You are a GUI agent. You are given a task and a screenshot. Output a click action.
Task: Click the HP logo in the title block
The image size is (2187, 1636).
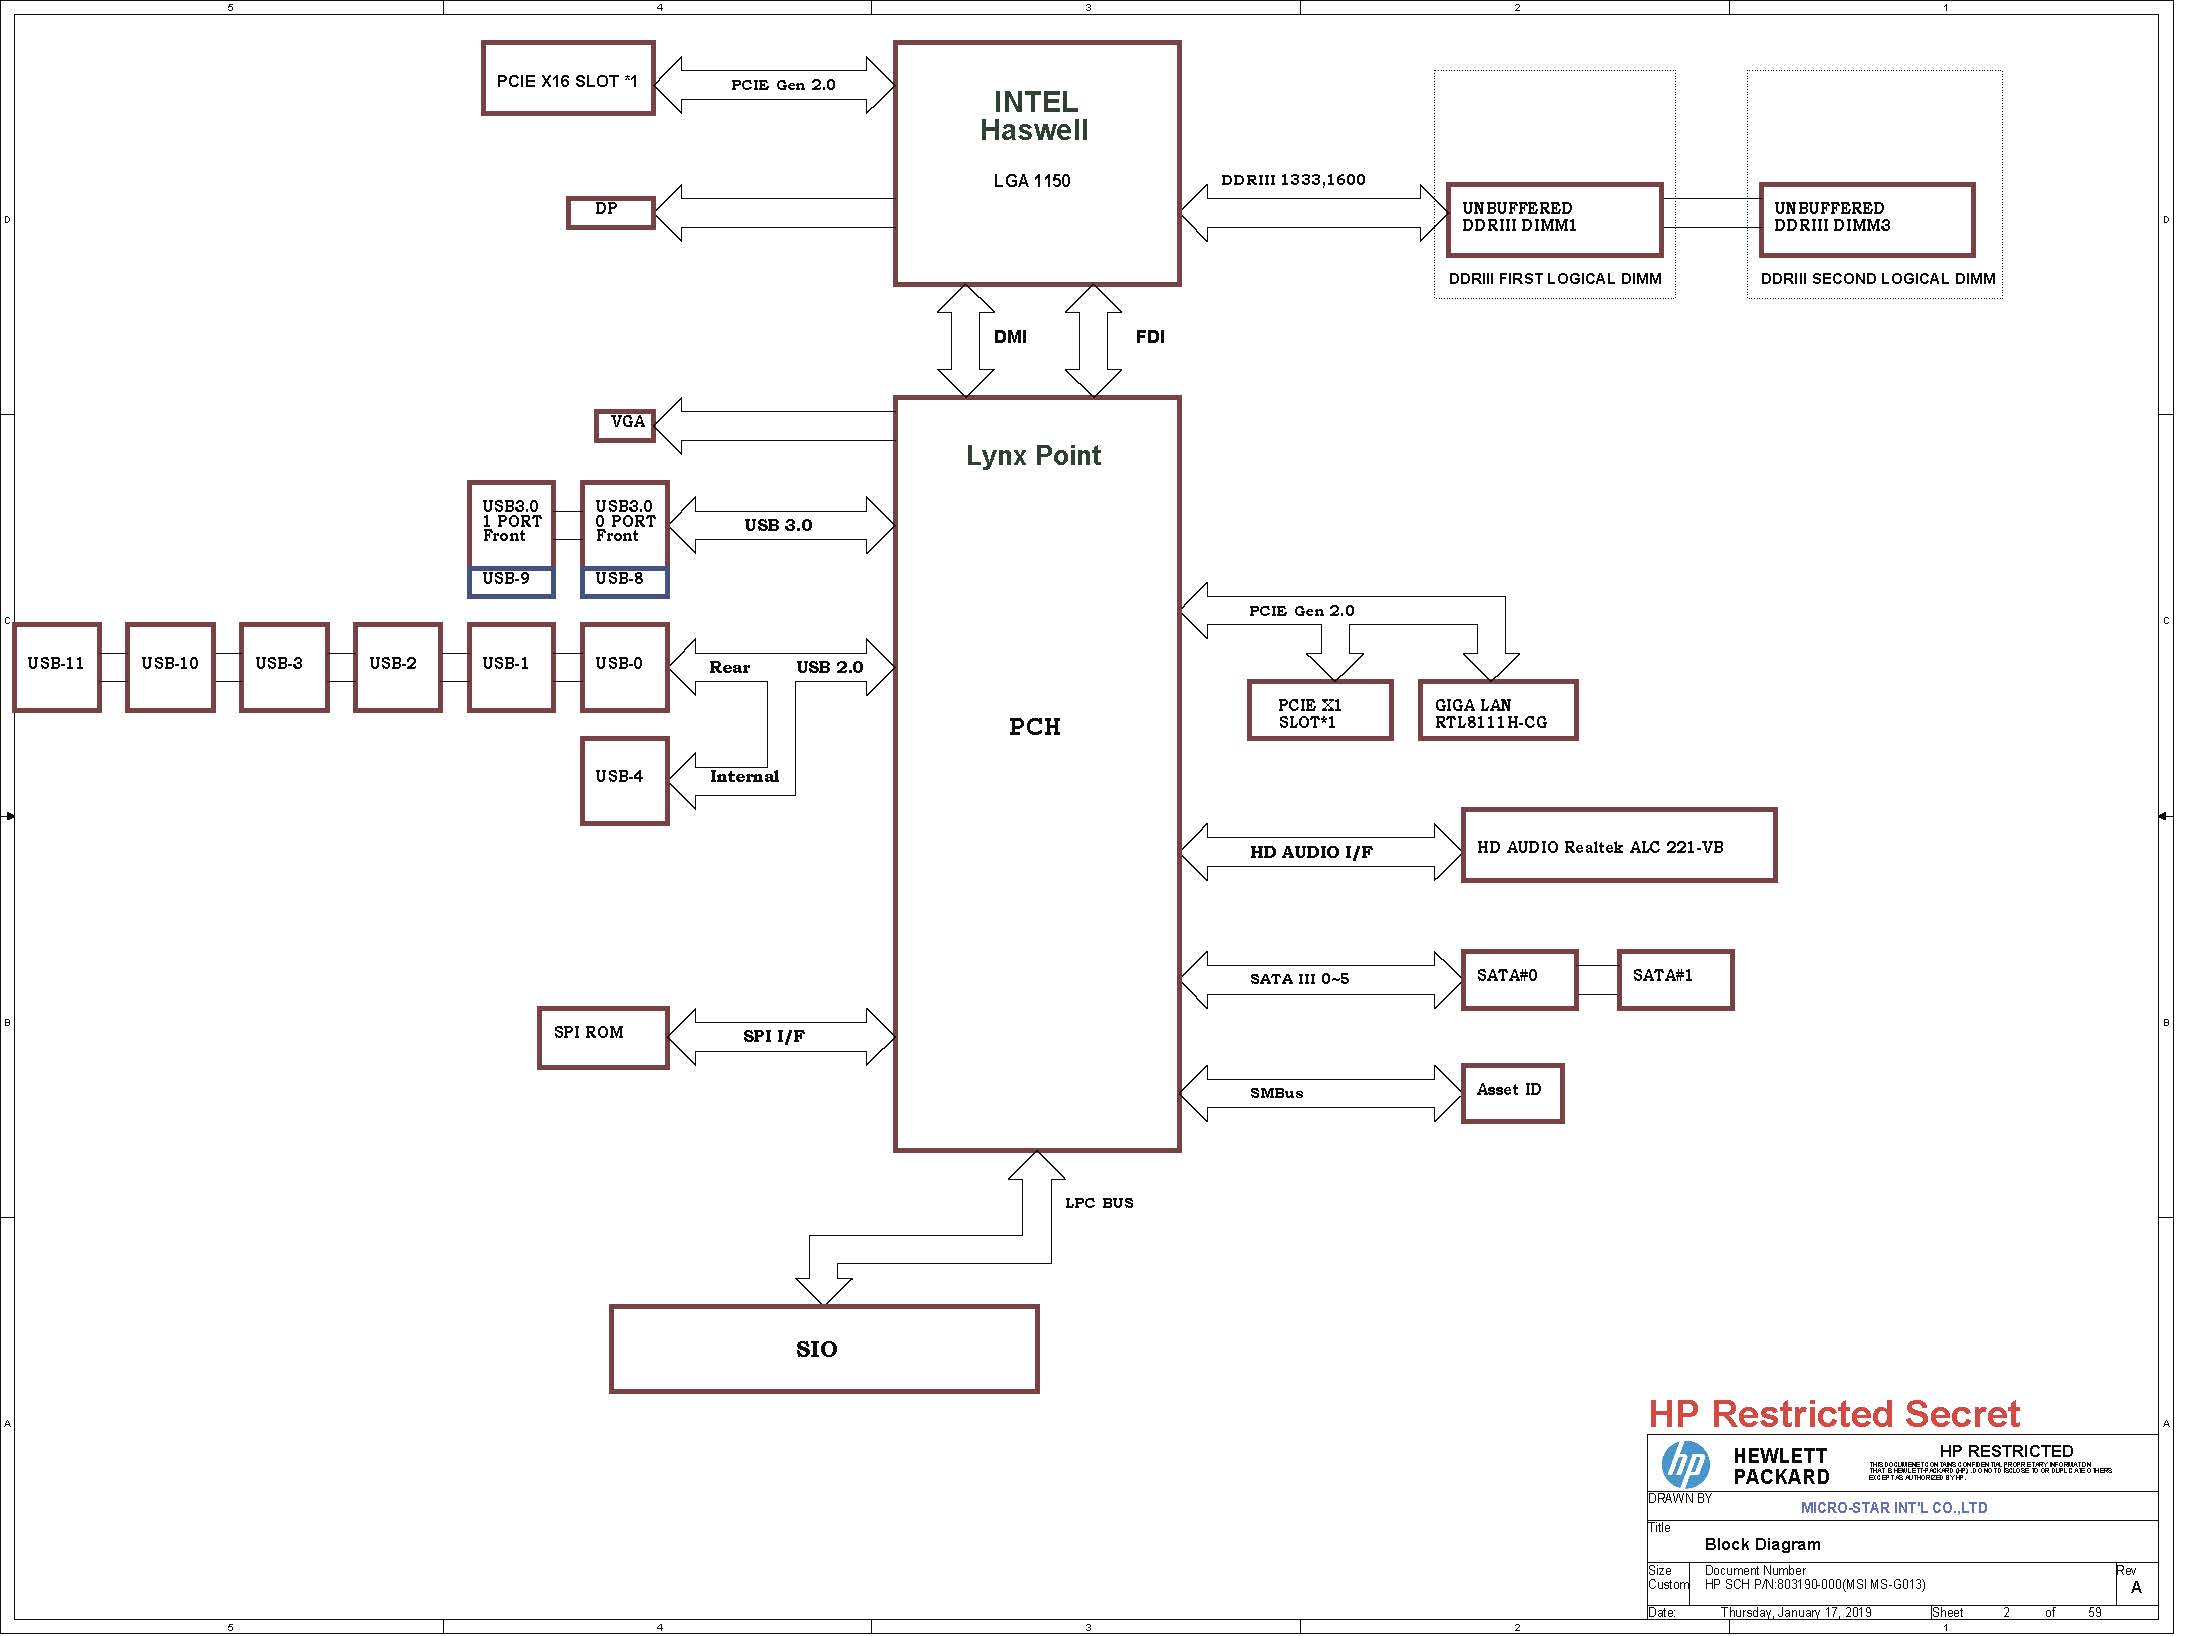click(x=1686, y=1465)
